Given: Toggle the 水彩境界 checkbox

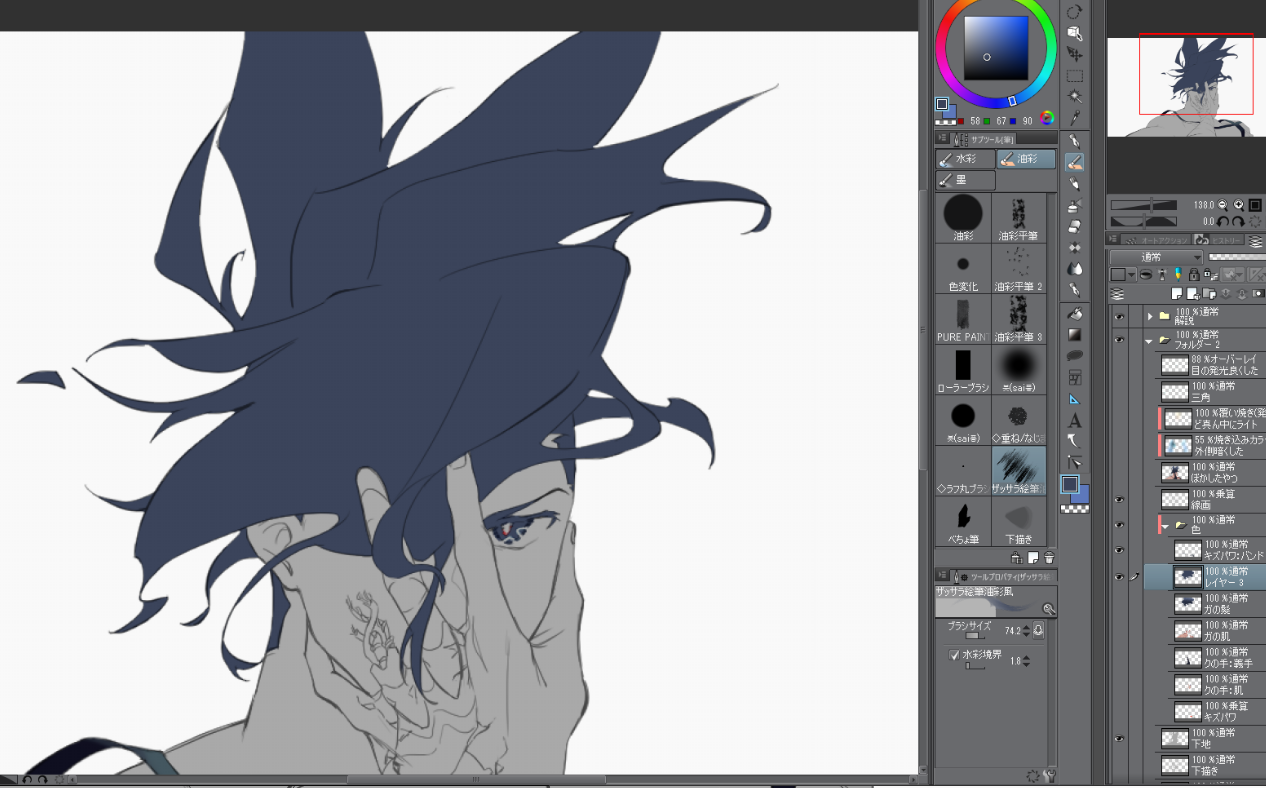Looking at the screenshot, I should pyautogui.click(x=954, y=655).
